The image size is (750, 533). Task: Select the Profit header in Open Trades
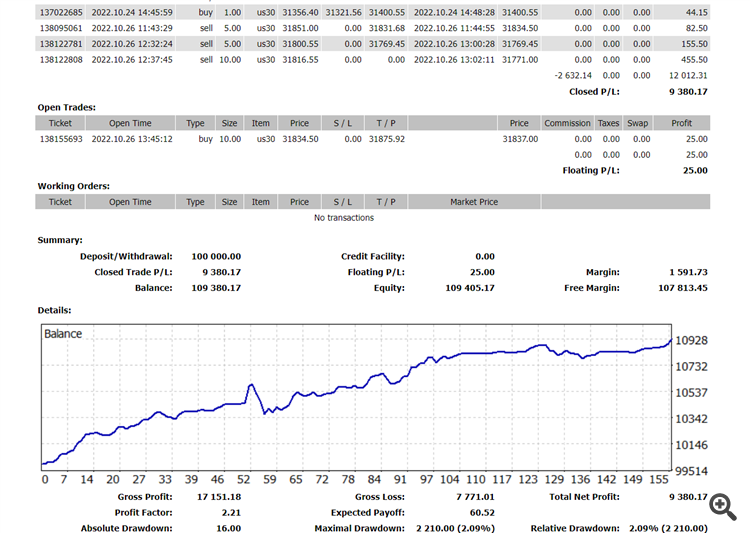click(x=682, y=123)
